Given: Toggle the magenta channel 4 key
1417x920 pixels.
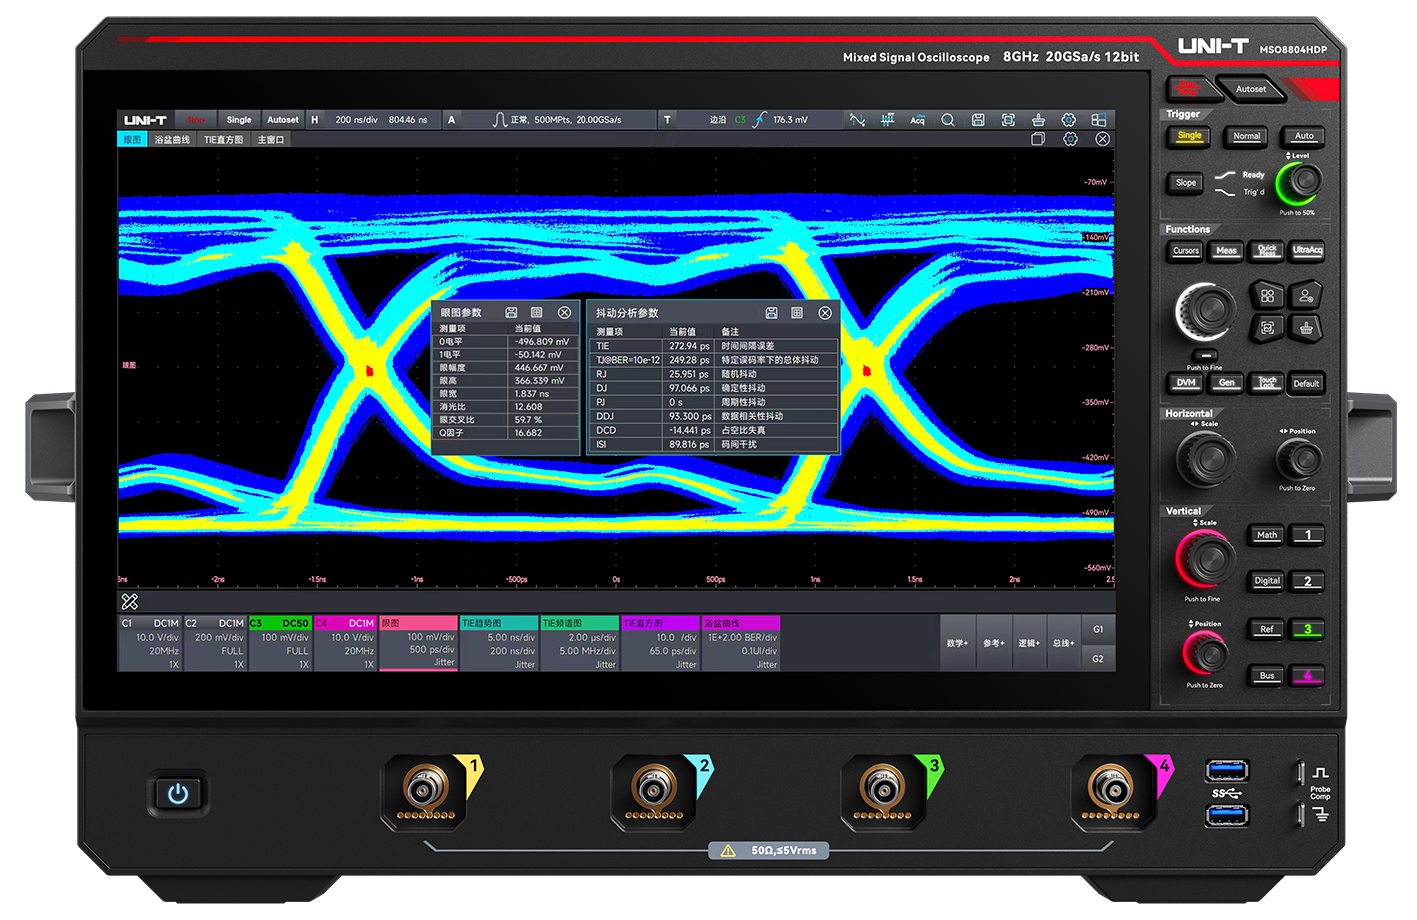Looking at the screenshot, I should (1307, 676).
